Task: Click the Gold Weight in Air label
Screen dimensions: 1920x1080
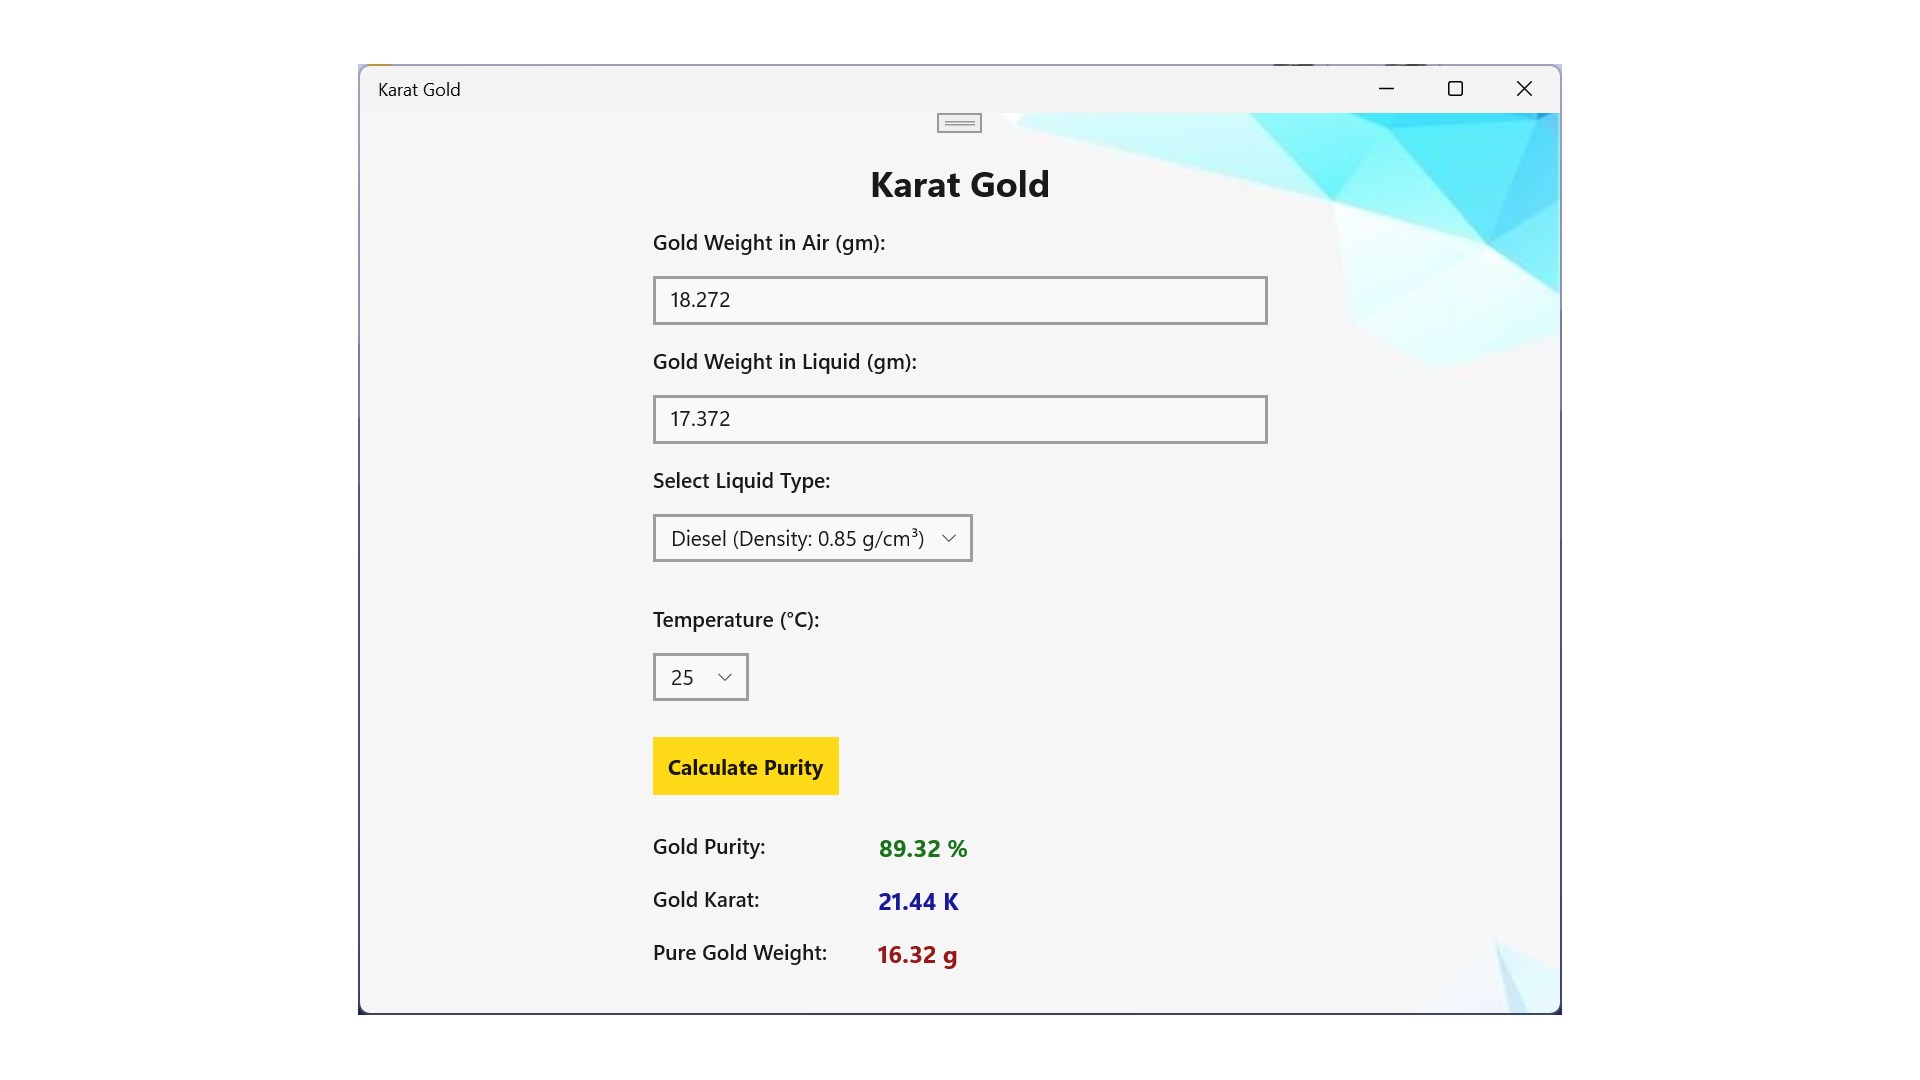Action: click(768, 243)
